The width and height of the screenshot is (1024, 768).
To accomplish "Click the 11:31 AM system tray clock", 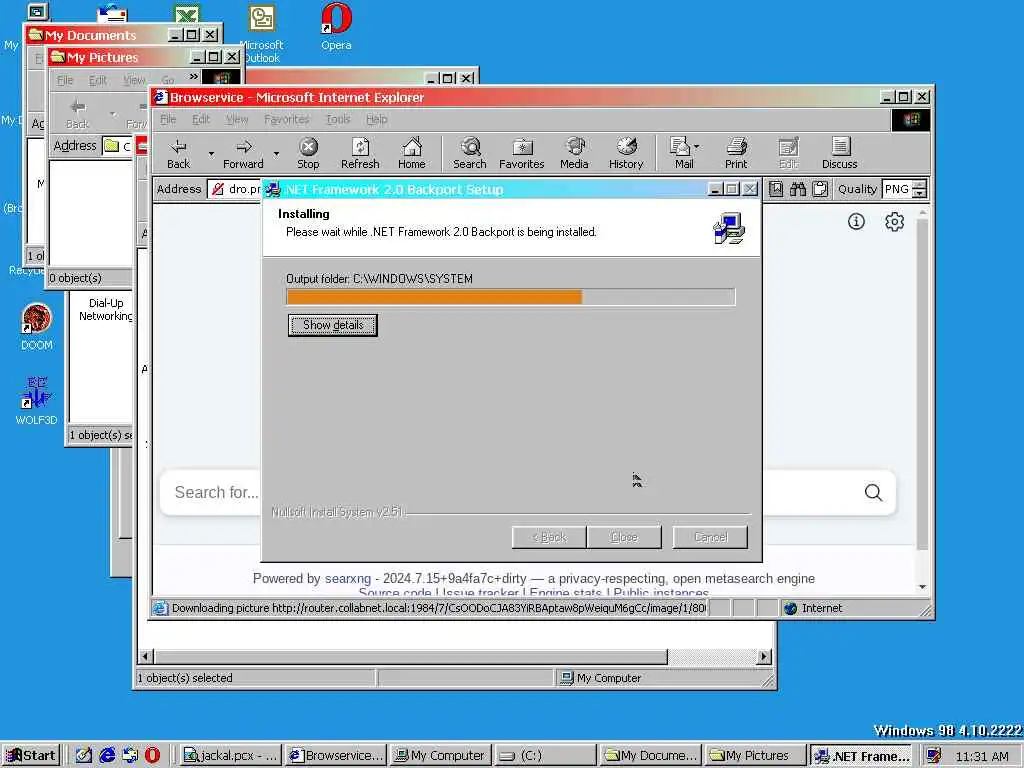I will pos(982,756).
